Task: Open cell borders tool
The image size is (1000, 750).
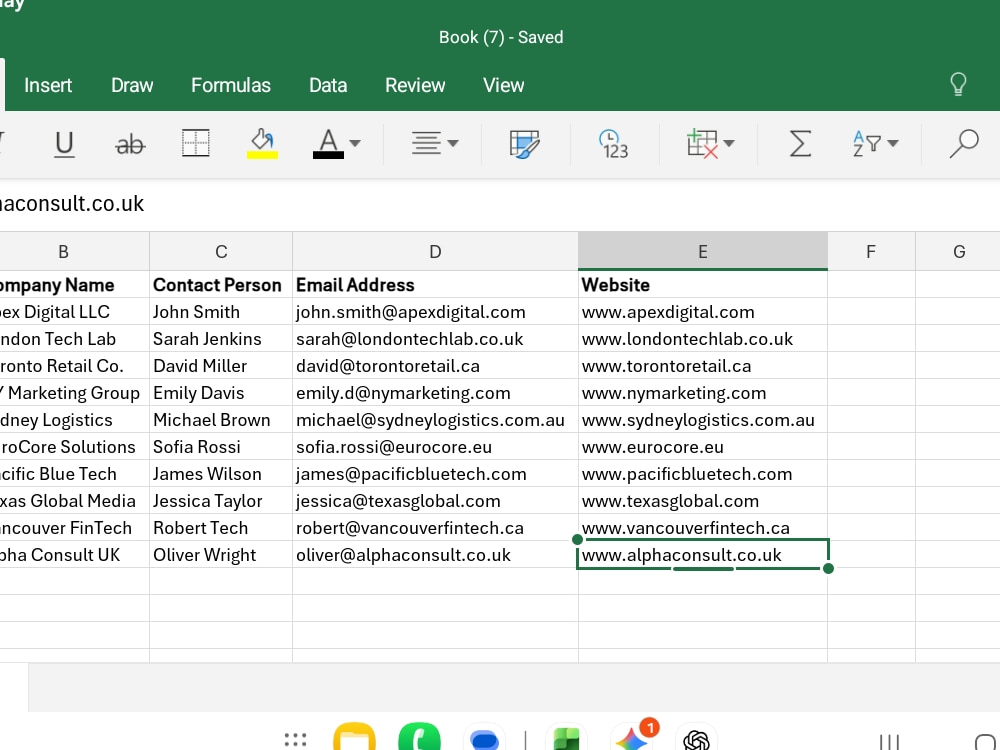Action: (196, 143)
